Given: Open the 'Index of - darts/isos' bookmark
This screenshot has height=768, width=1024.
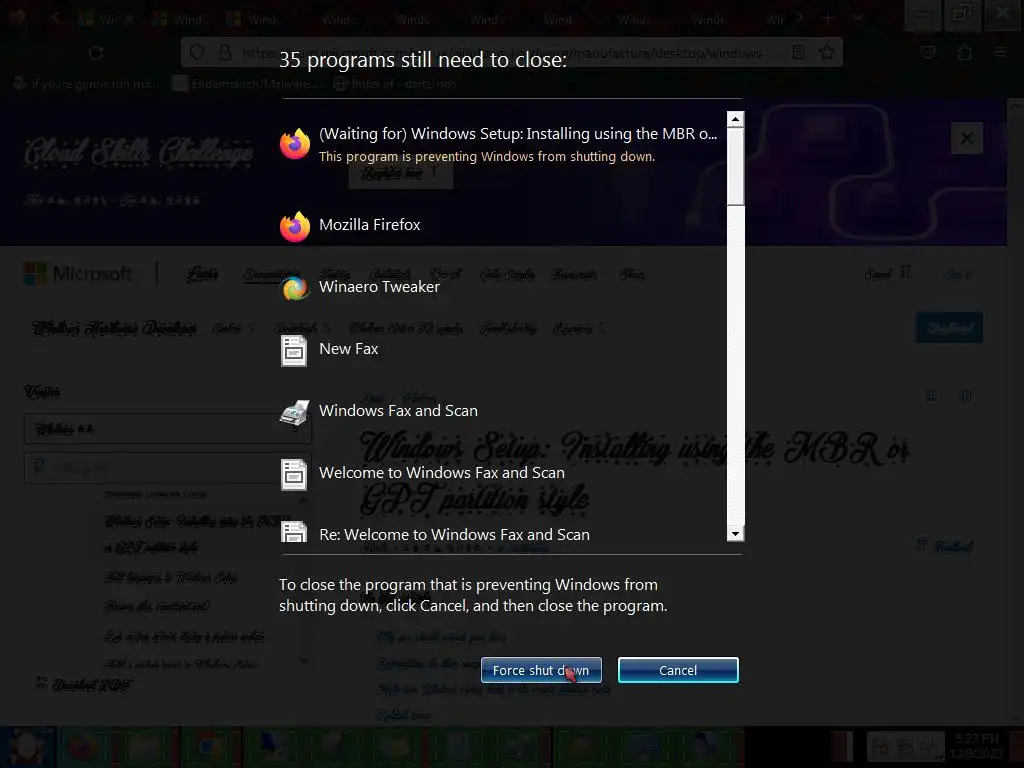Looking at the screenshot, I should pos(394,84).
